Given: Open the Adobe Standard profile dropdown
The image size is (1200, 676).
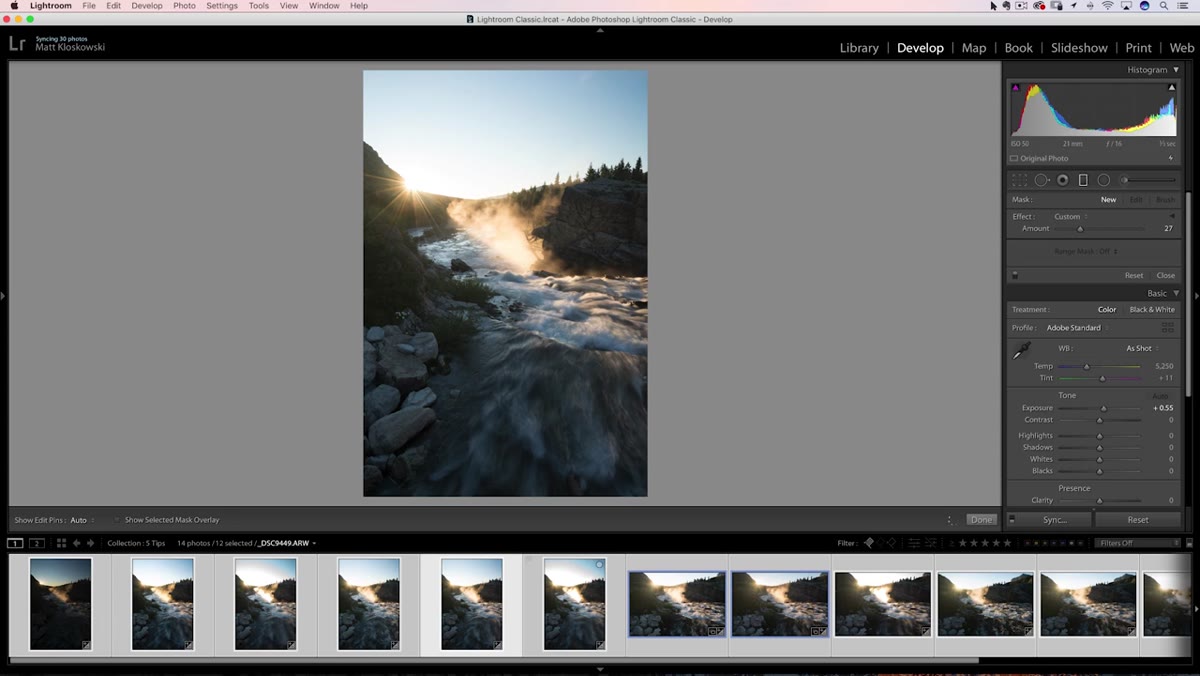Looking at the screenshot, I should pos(1076,328).
